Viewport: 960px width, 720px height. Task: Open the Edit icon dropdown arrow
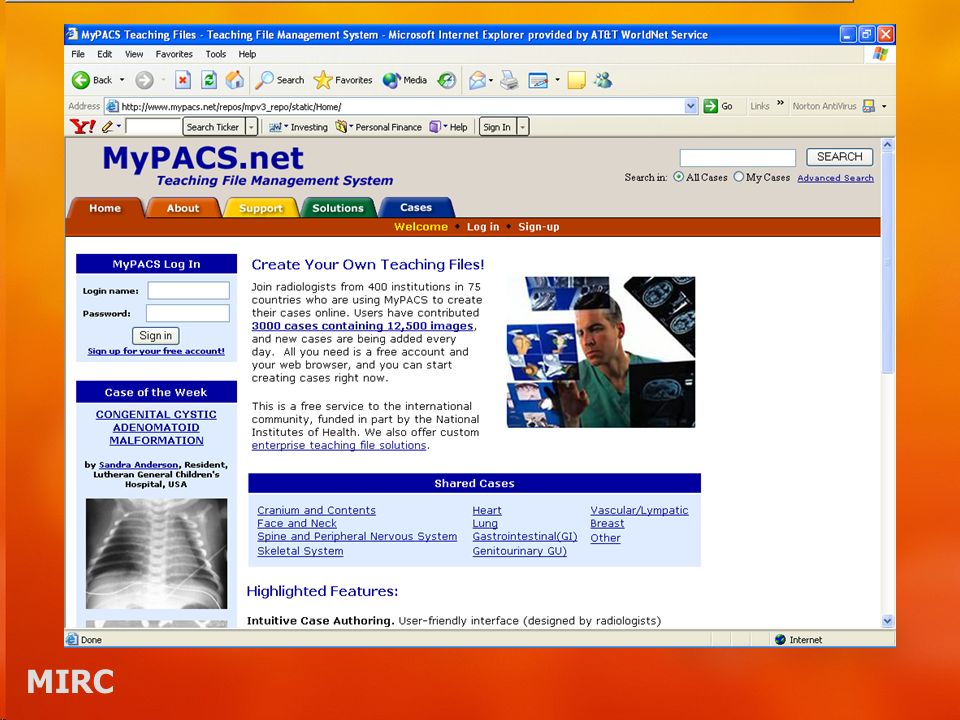[557, 80]
